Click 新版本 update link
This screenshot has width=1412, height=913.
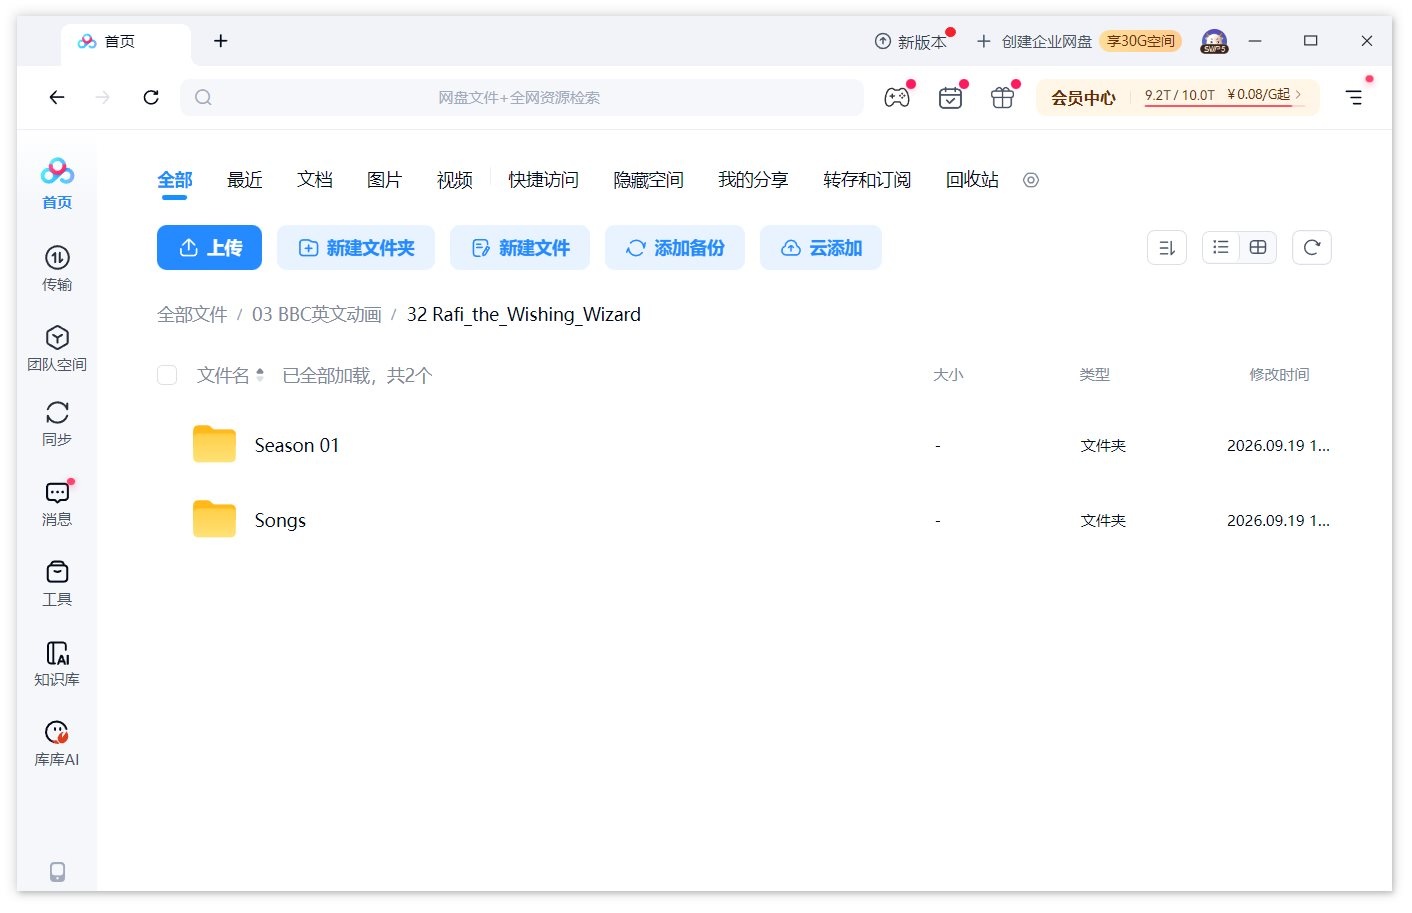[x=911, y=41]
